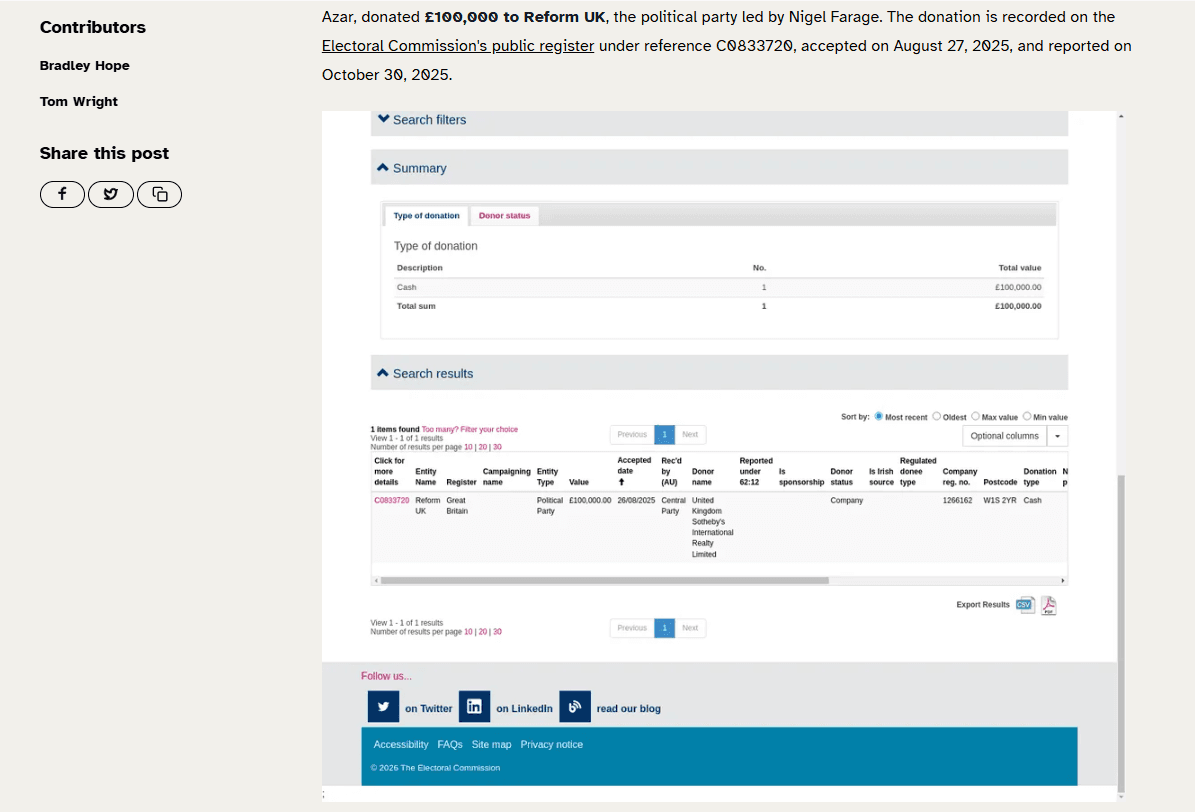Select Most recent sort option

click(x=879, y=416)
